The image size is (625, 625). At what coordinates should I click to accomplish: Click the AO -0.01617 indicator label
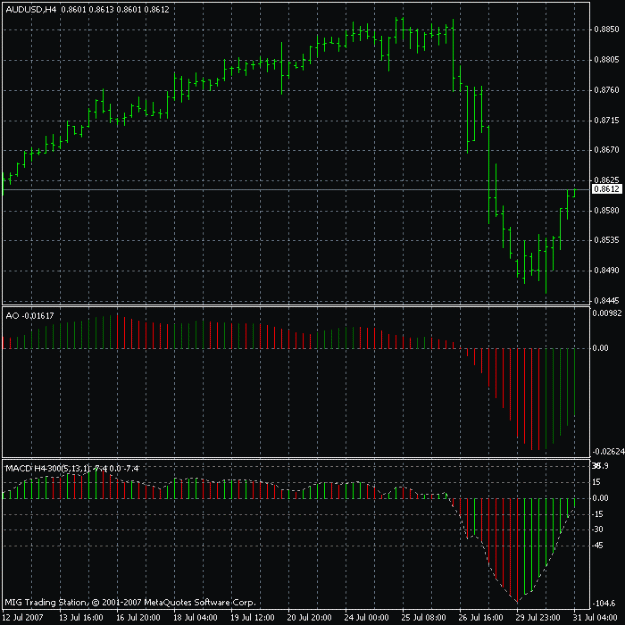pyautogui.click(x=29, y=316)
